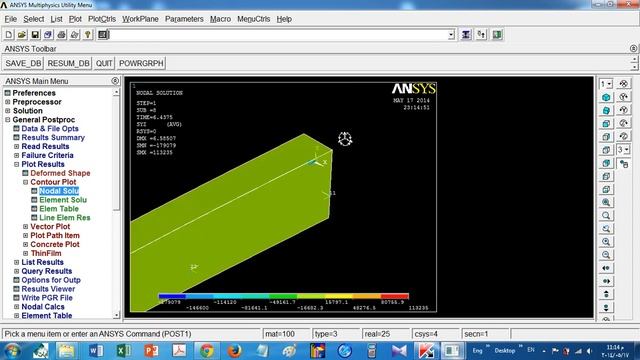Click the Pan Up arrow icon

(606, 294)
